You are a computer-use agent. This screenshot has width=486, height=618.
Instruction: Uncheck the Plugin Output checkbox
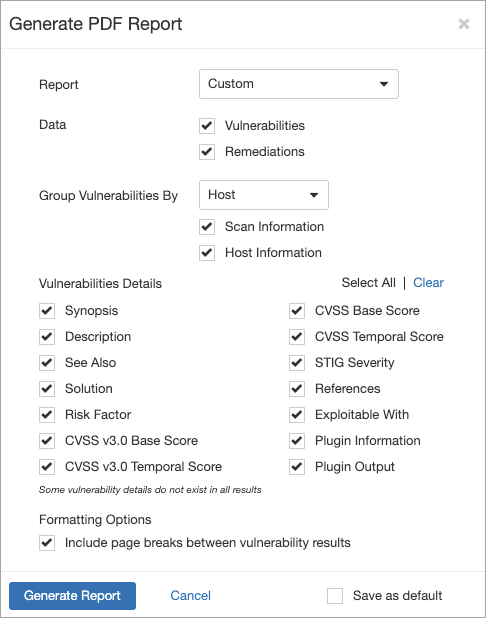[x=297, y=467]
